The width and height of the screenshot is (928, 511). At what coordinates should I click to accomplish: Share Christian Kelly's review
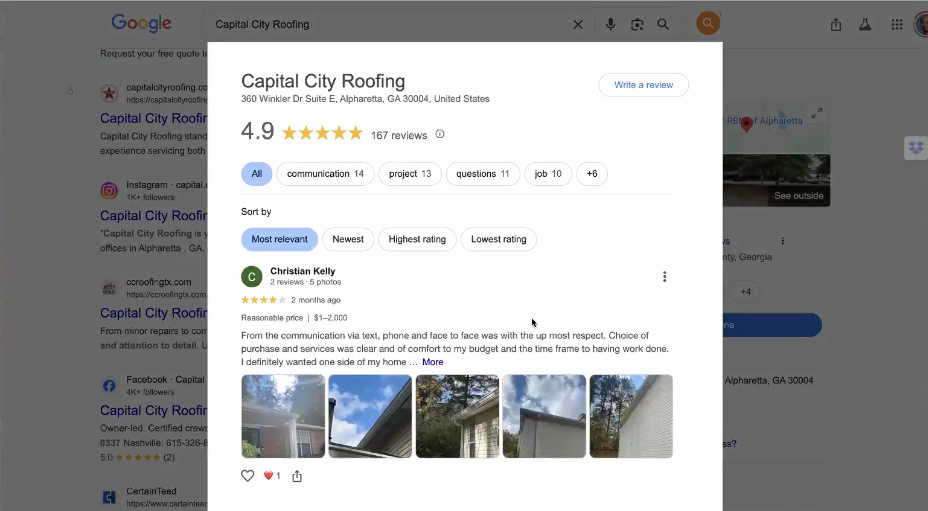(x=297, y=475)
